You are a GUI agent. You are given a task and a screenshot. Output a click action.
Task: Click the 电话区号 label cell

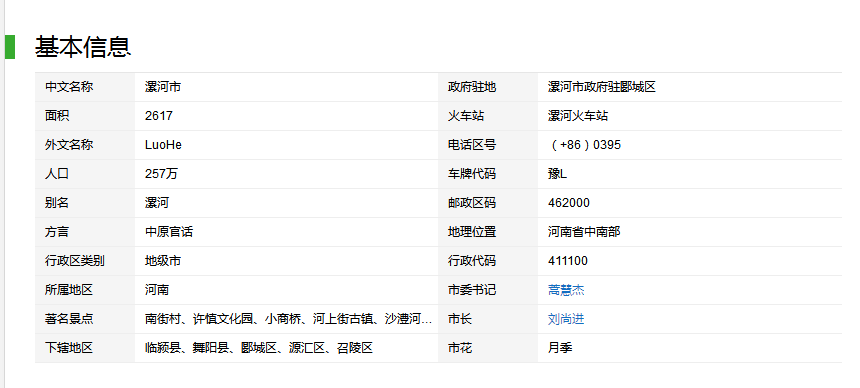pyautogui.click(x=488, y=145)
